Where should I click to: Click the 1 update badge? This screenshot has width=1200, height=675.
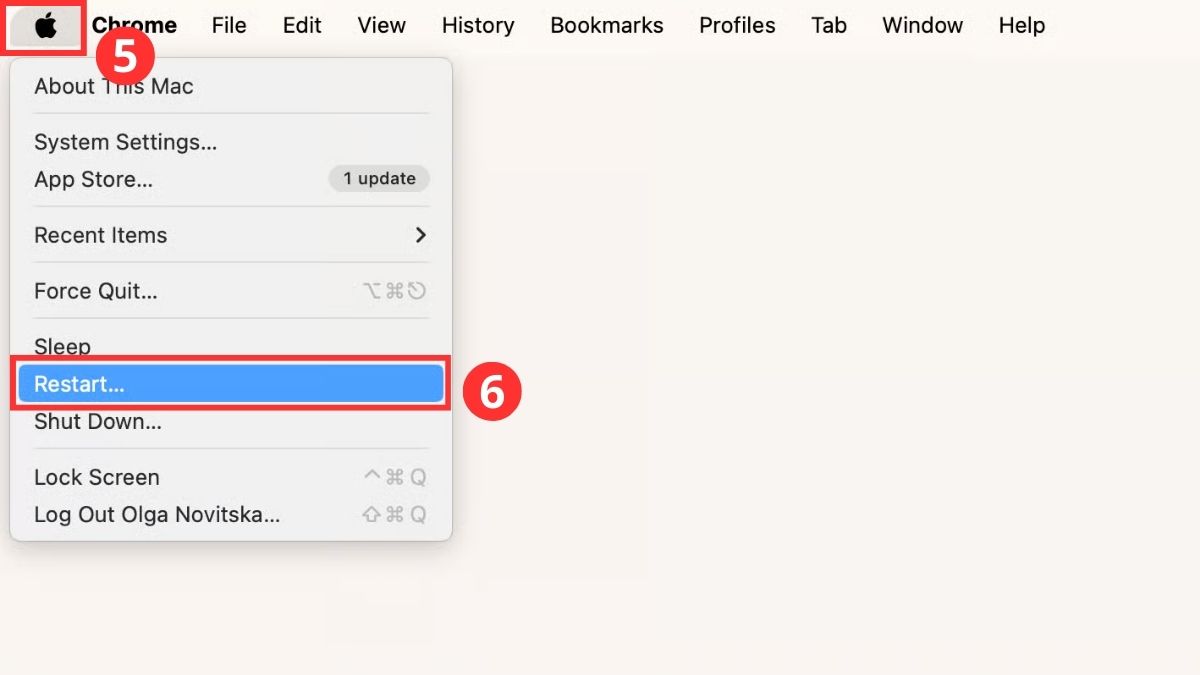point(379,179)
